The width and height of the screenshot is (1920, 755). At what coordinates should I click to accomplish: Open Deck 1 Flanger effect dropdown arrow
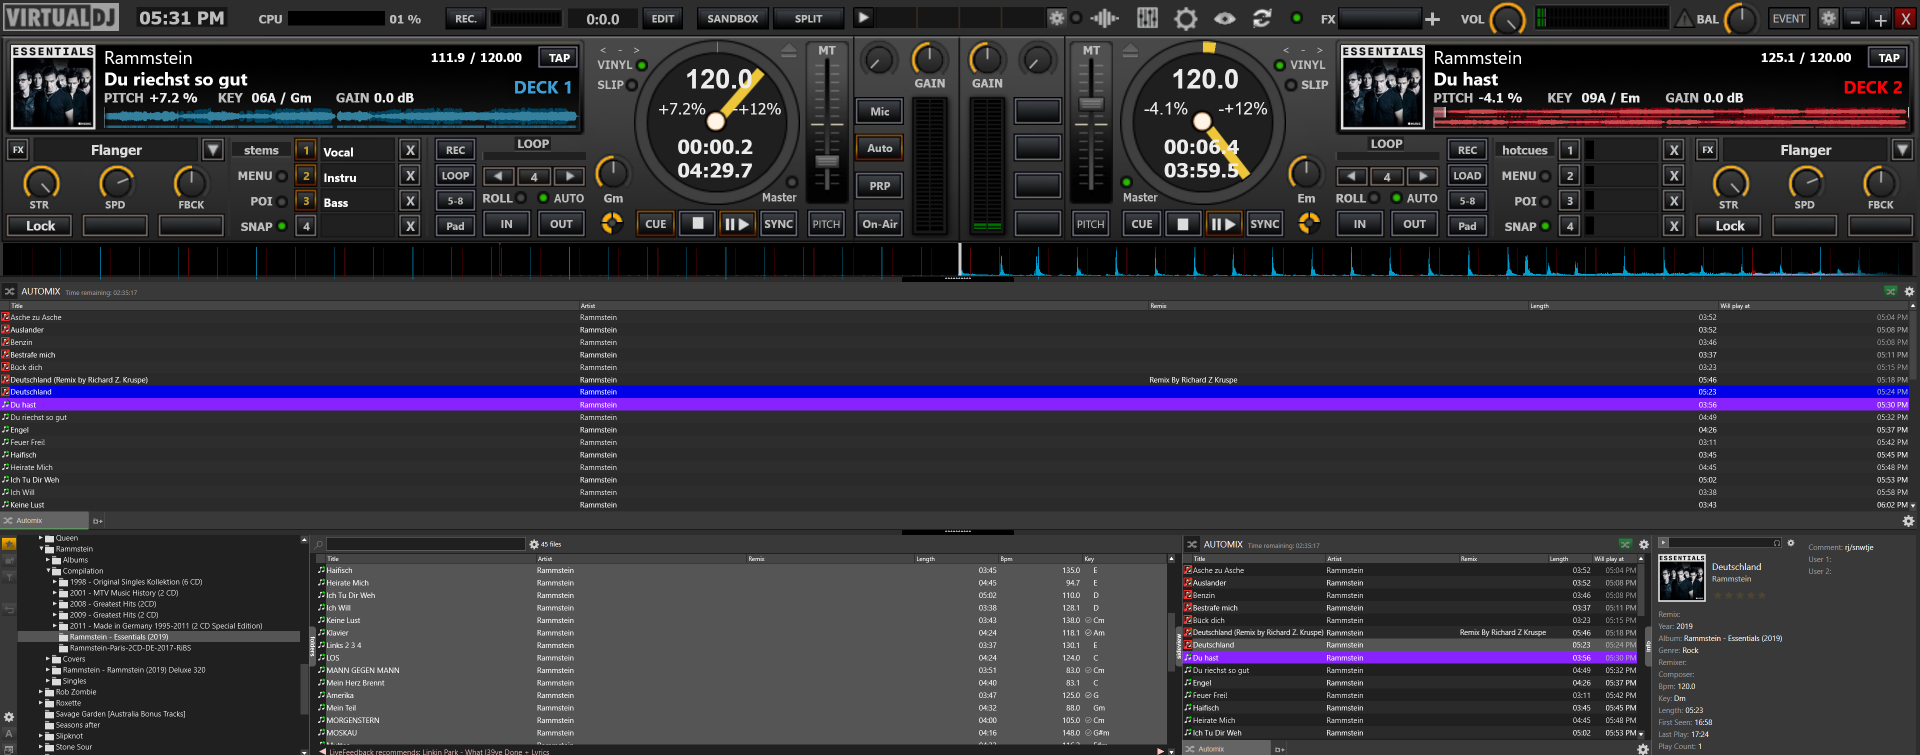tap(213, 150)
